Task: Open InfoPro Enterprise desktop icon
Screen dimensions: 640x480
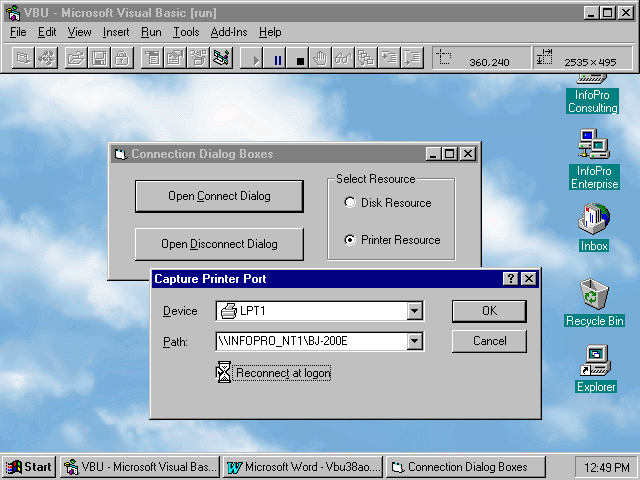Action: click(594, 146)
